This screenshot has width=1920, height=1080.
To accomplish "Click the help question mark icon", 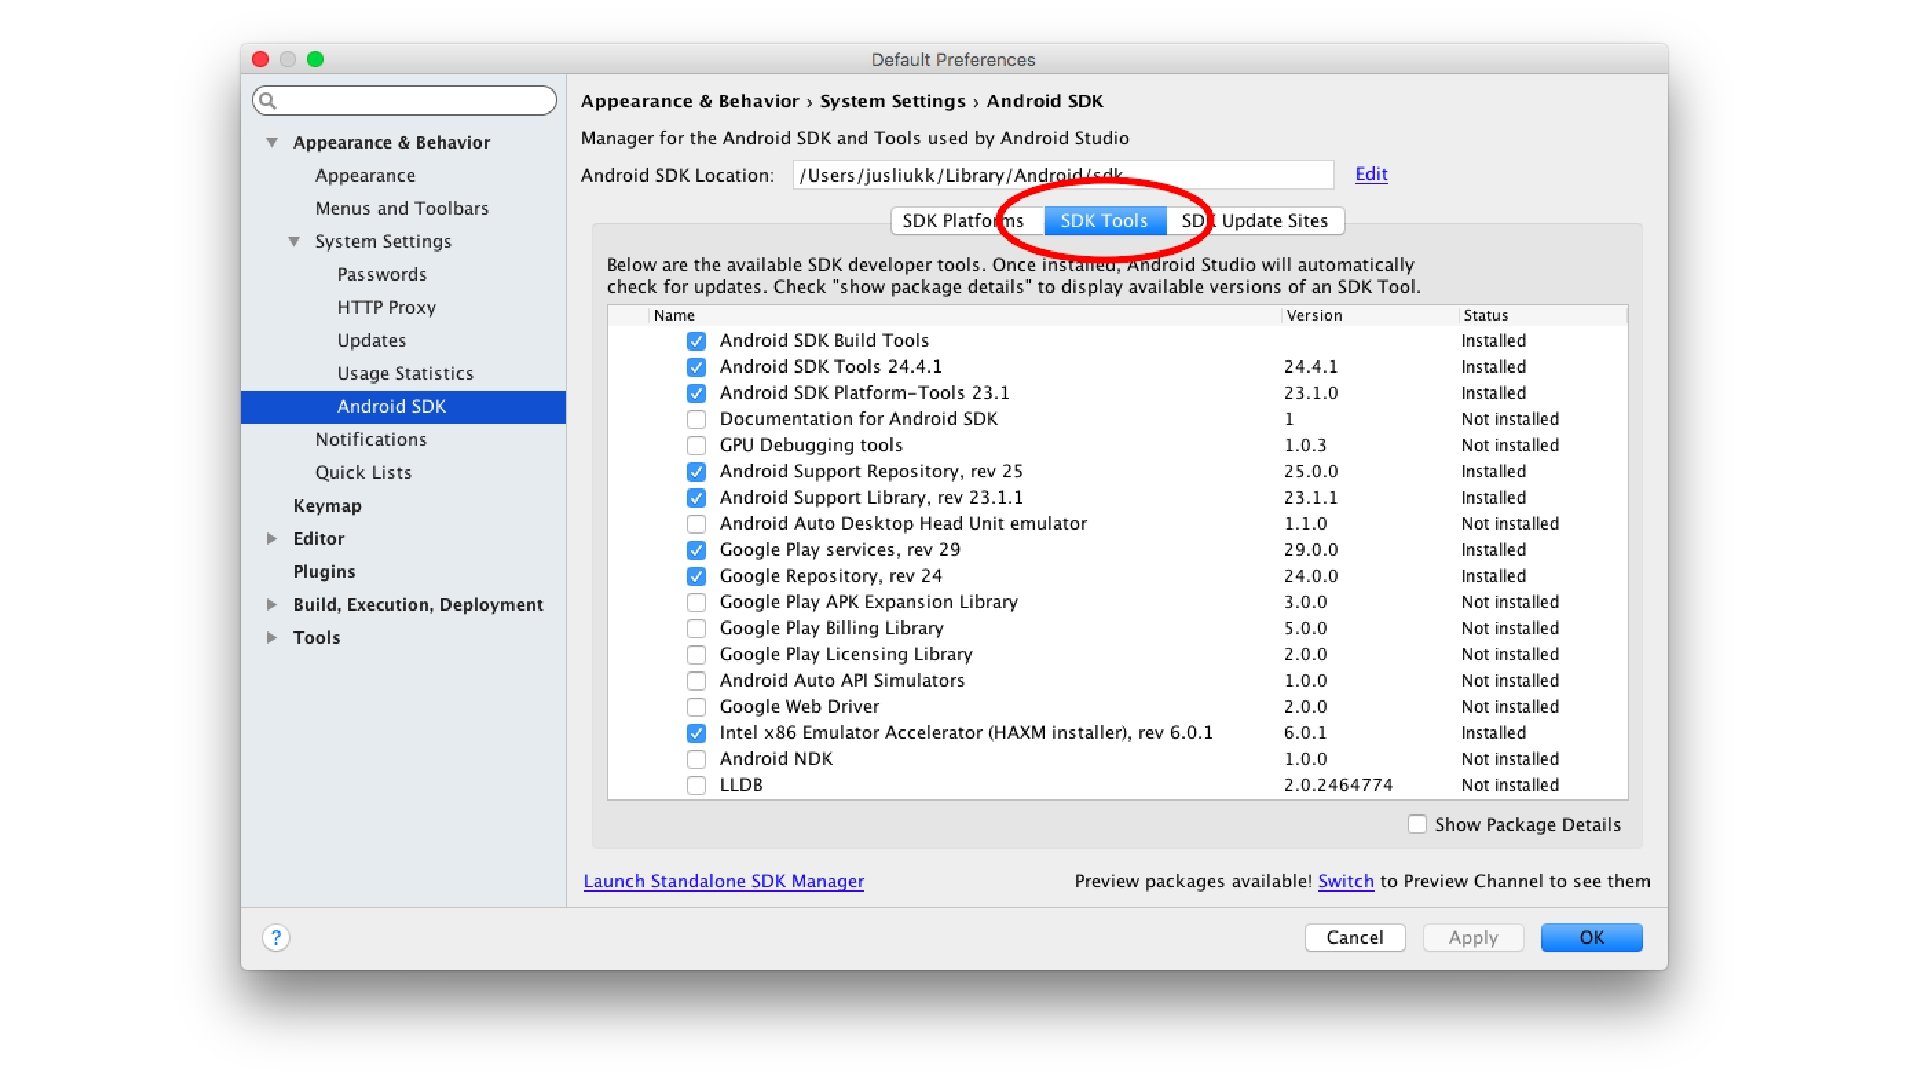I will point(276,938).
